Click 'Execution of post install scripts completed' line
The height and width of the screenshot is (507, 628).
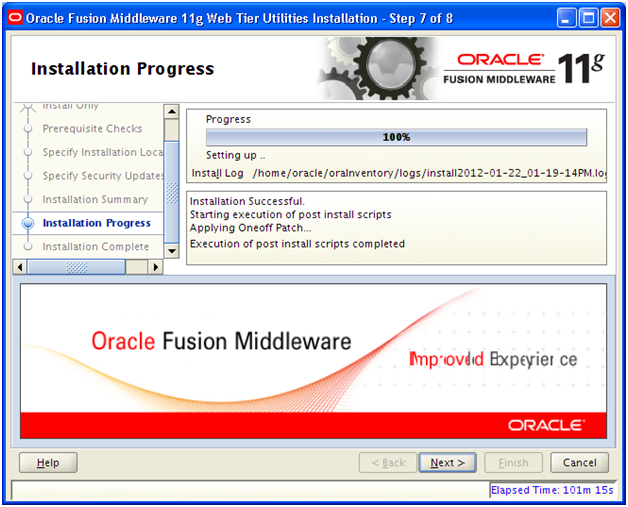coord(297,244)
